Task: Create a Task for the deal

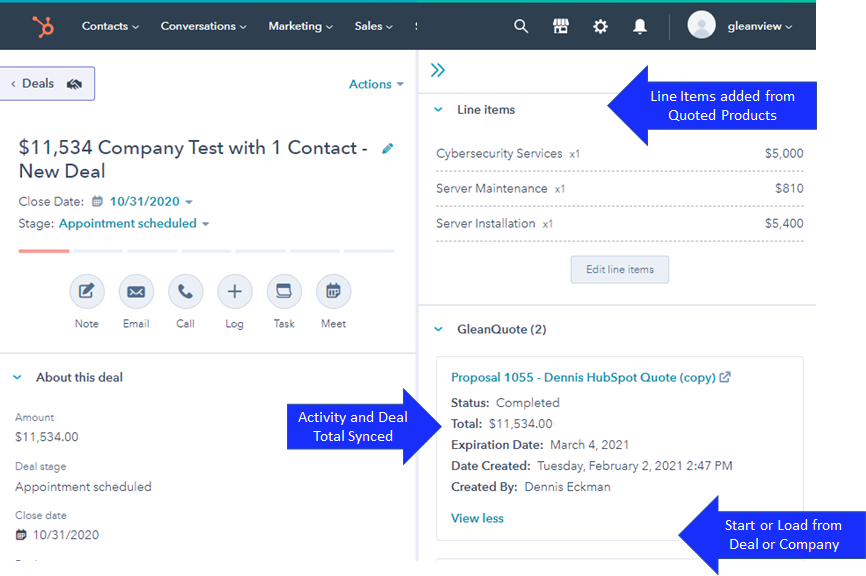Action: pos(284,292)
